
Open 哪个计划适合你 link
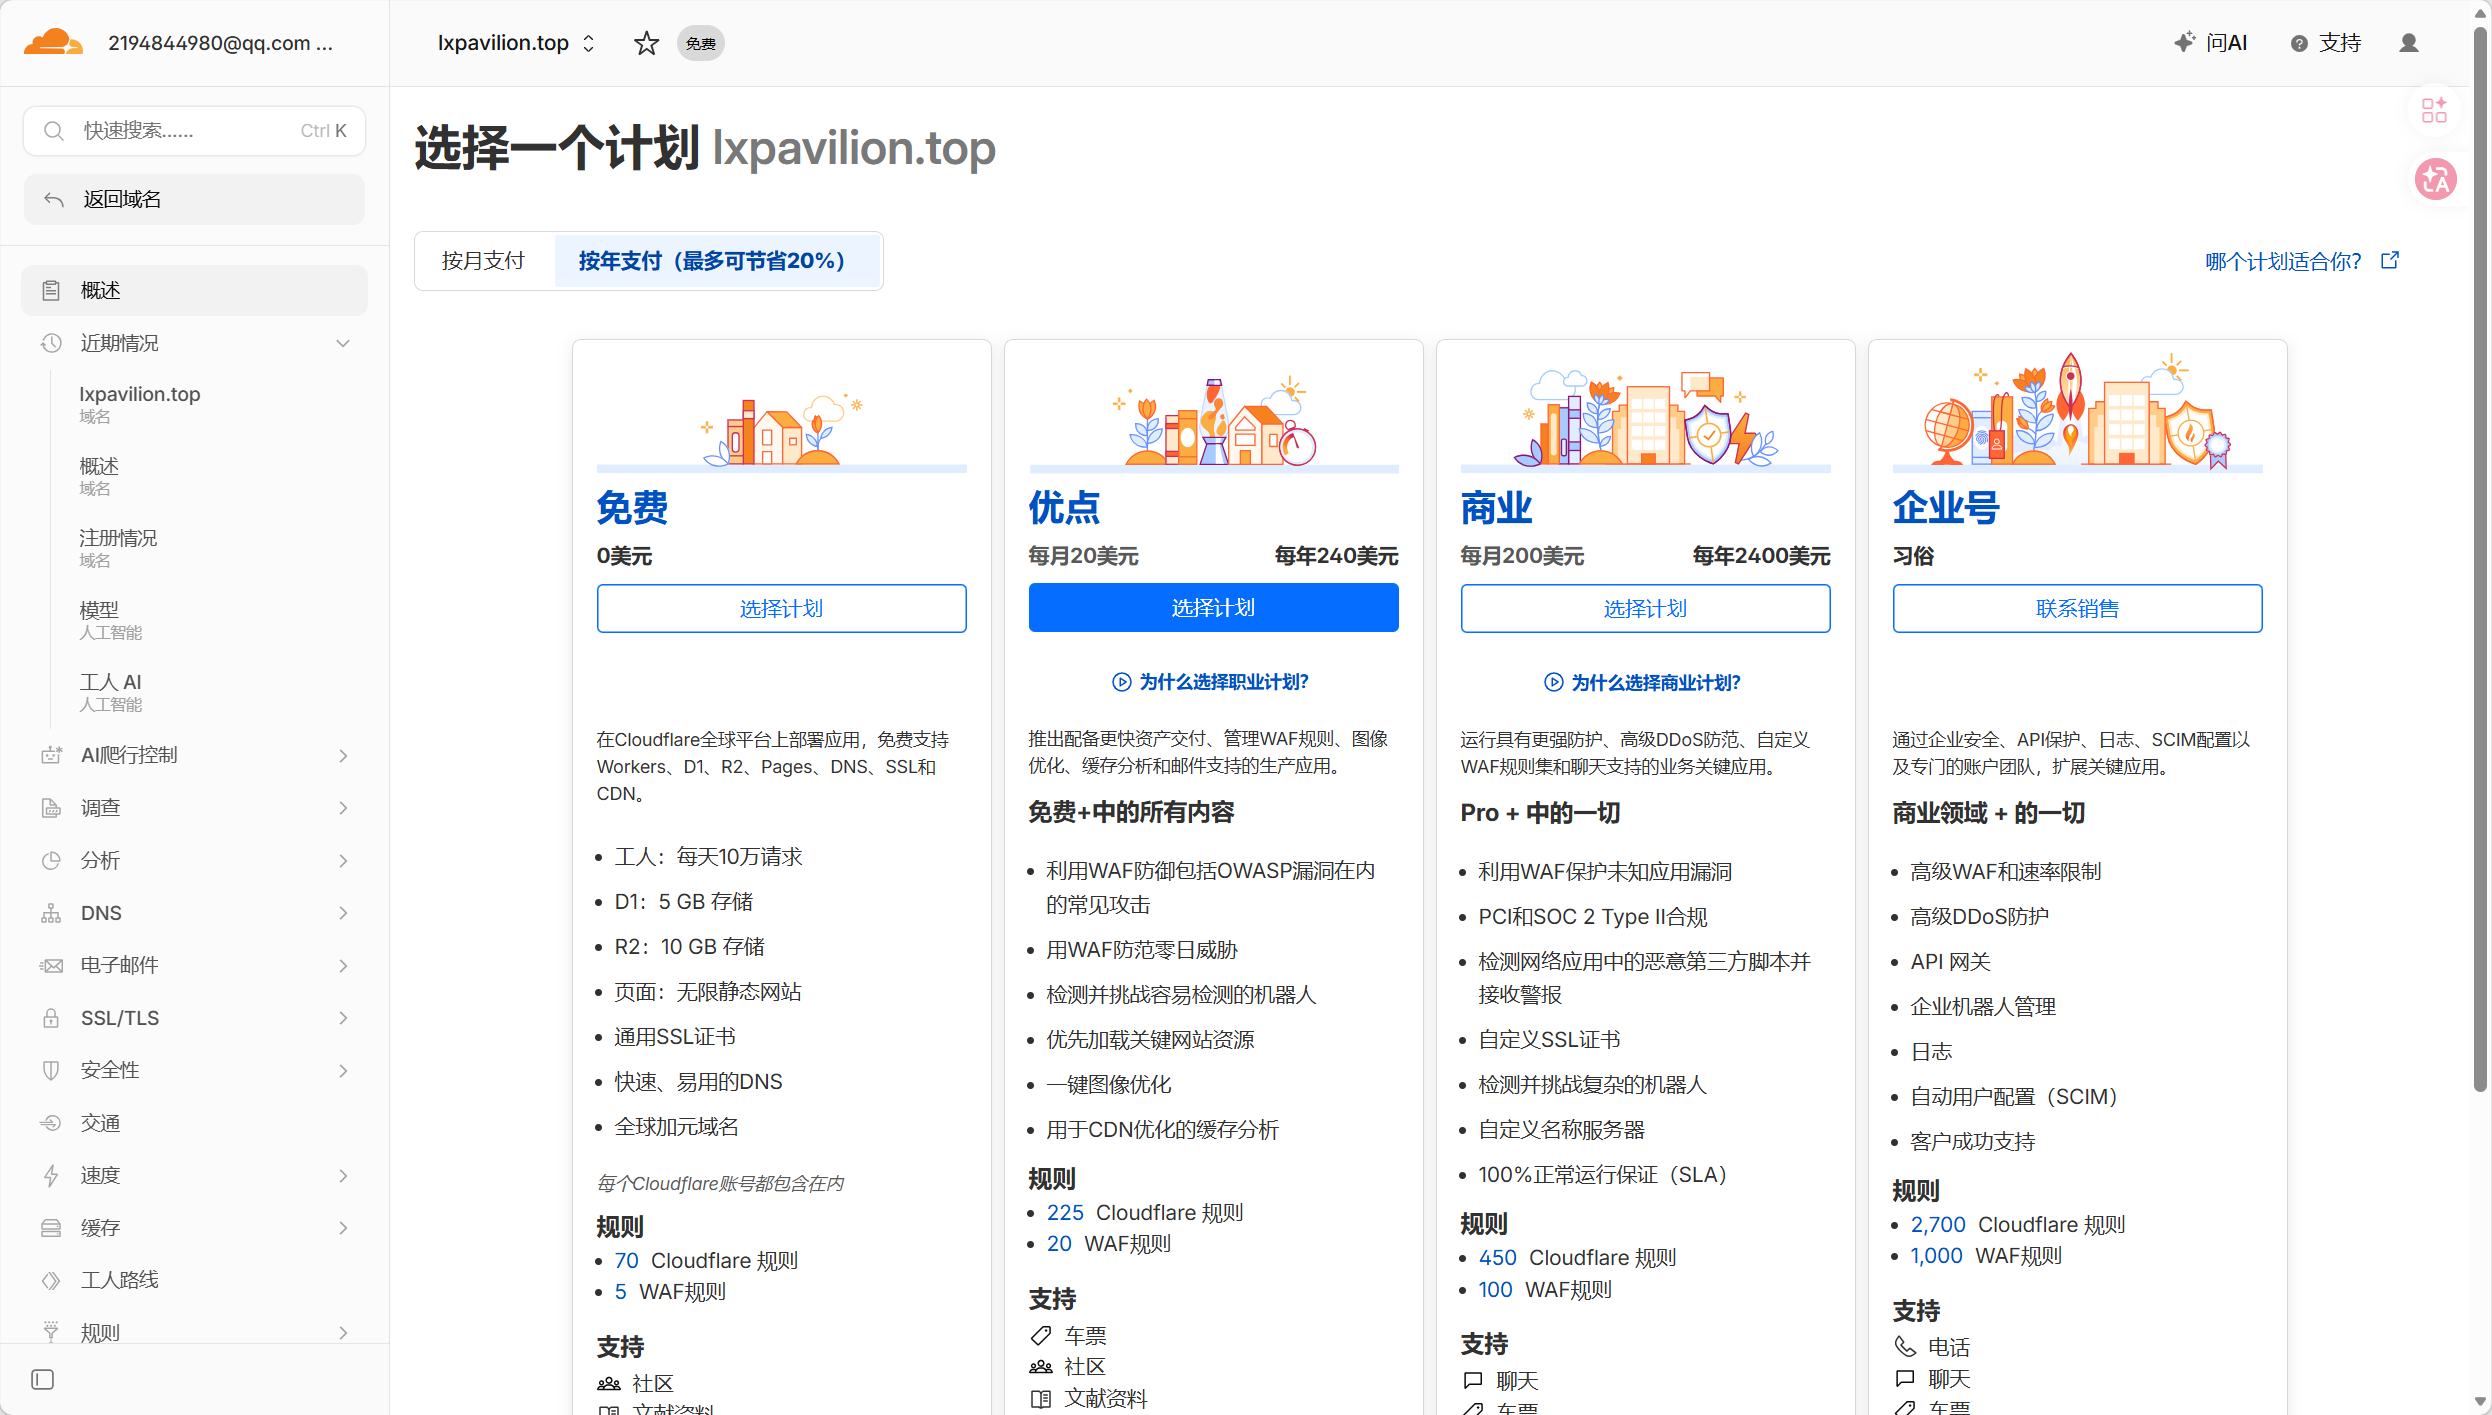2302,261
